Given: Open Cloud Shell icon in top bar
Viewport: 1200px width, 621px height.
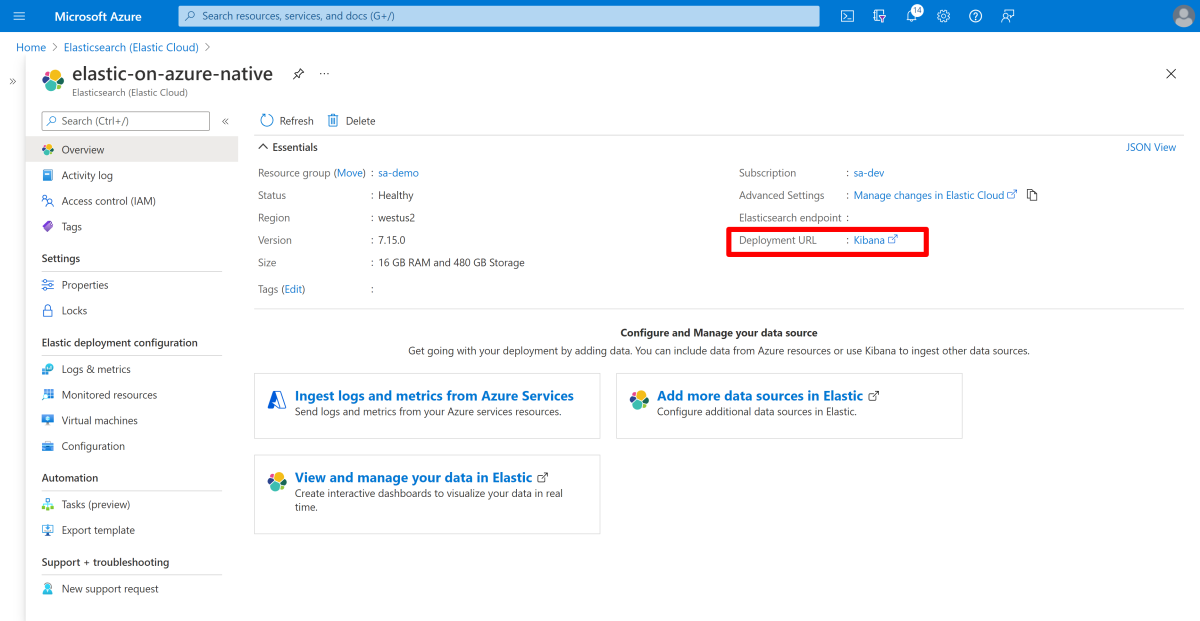Looking at the screenshot, I should coord(847,16).
